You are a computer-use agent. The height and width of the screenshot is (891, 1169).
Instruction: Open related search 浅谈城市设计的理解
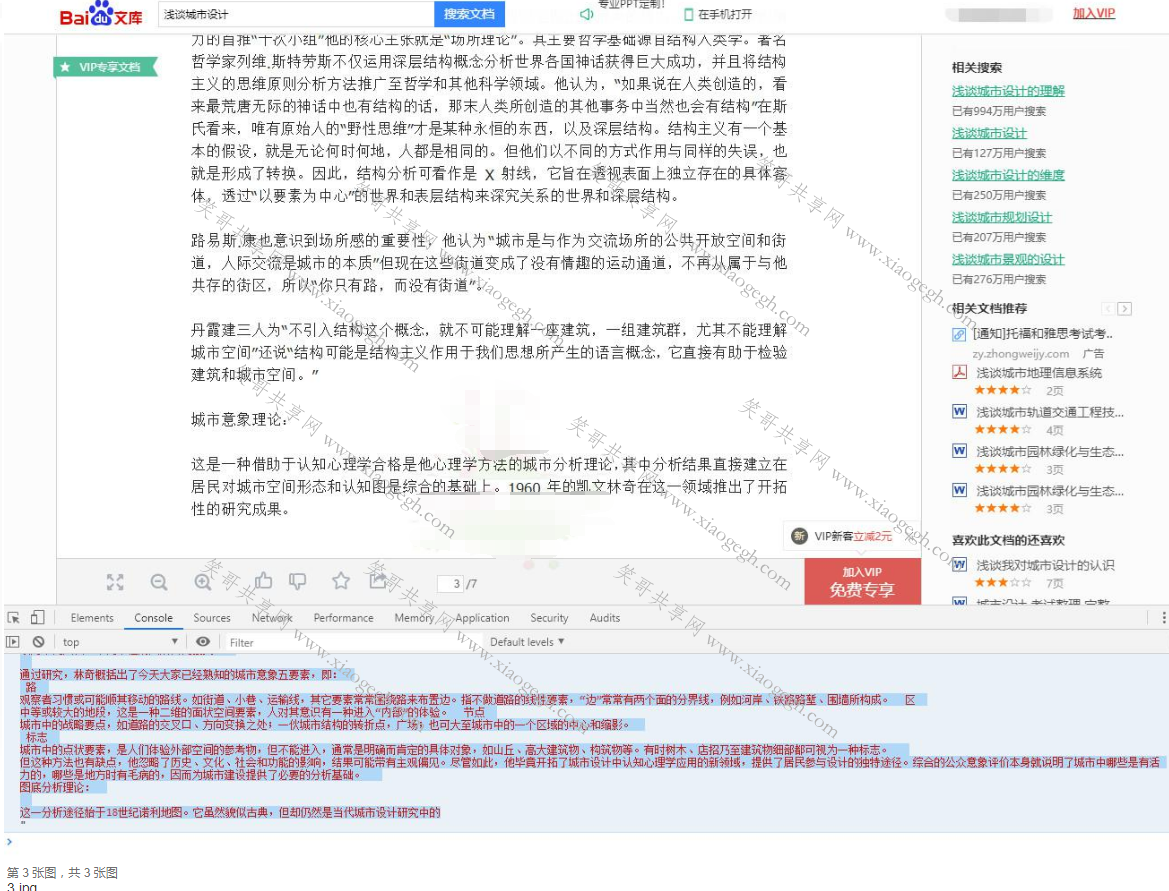(1008, 91)
